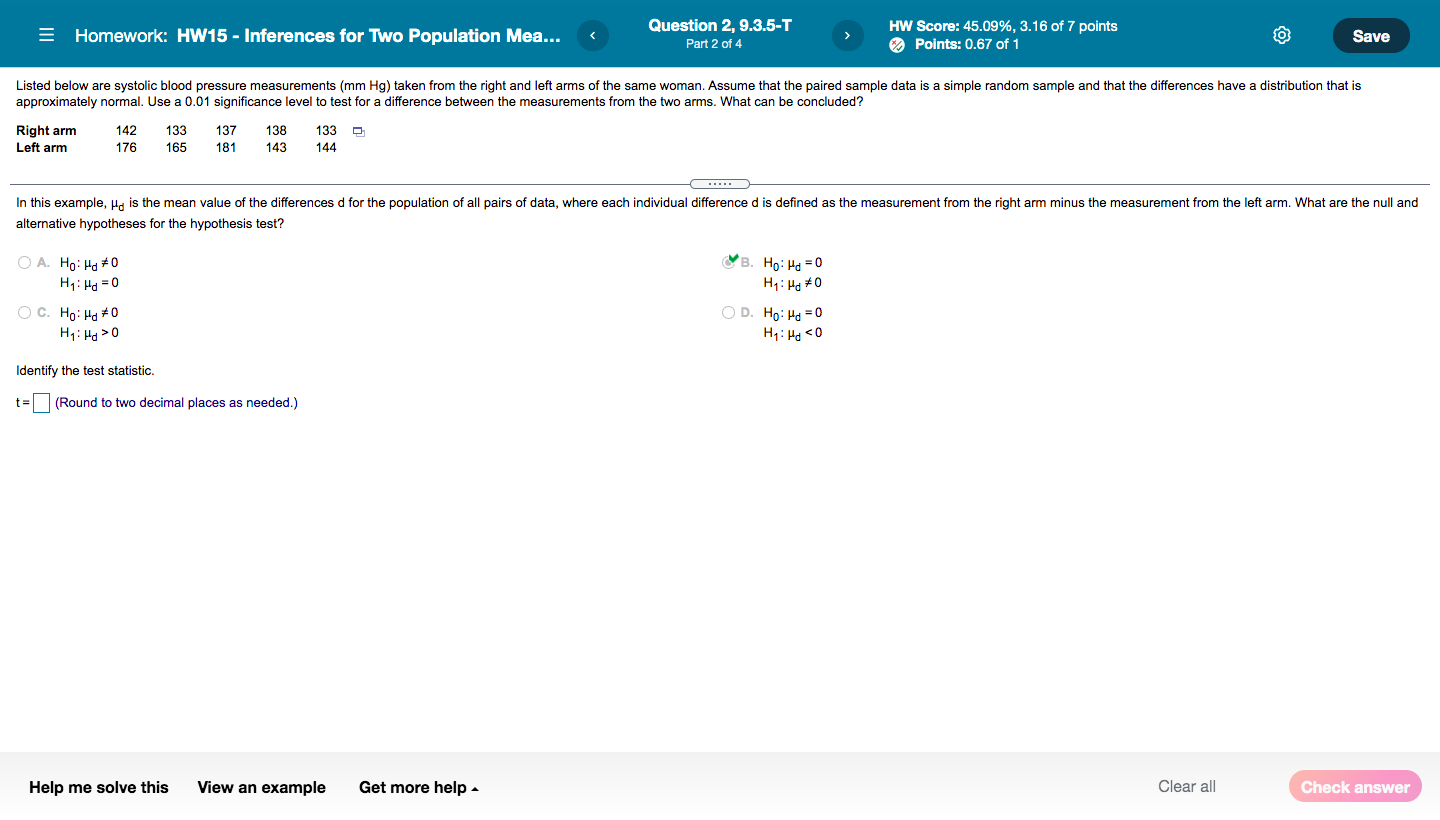Click Help me solve this link
Viewport: 1440px width, 820px height.
point(98,787)
